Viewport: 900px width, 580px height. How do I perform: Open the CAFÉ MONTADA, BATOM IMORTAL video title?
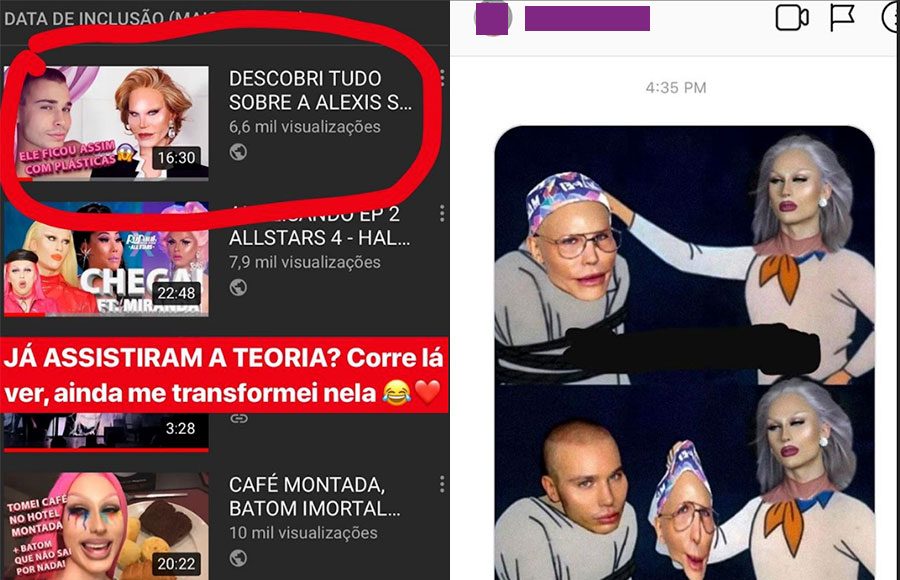coord(315,497)
